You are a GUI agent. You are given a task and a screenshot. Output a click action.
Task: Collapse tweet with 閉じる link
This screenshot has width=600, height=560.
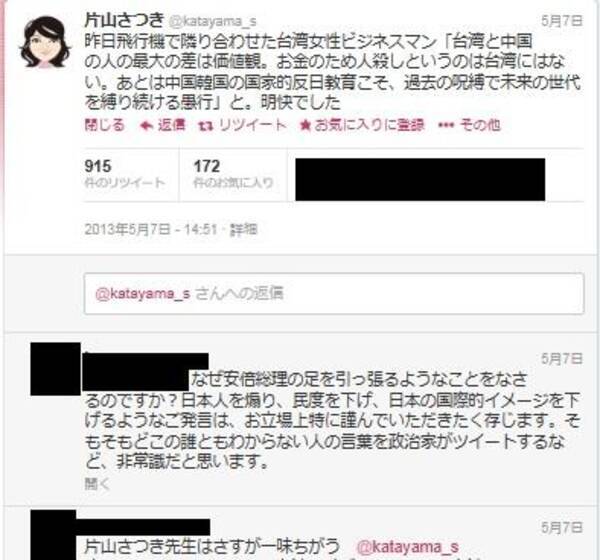[104, 125]
